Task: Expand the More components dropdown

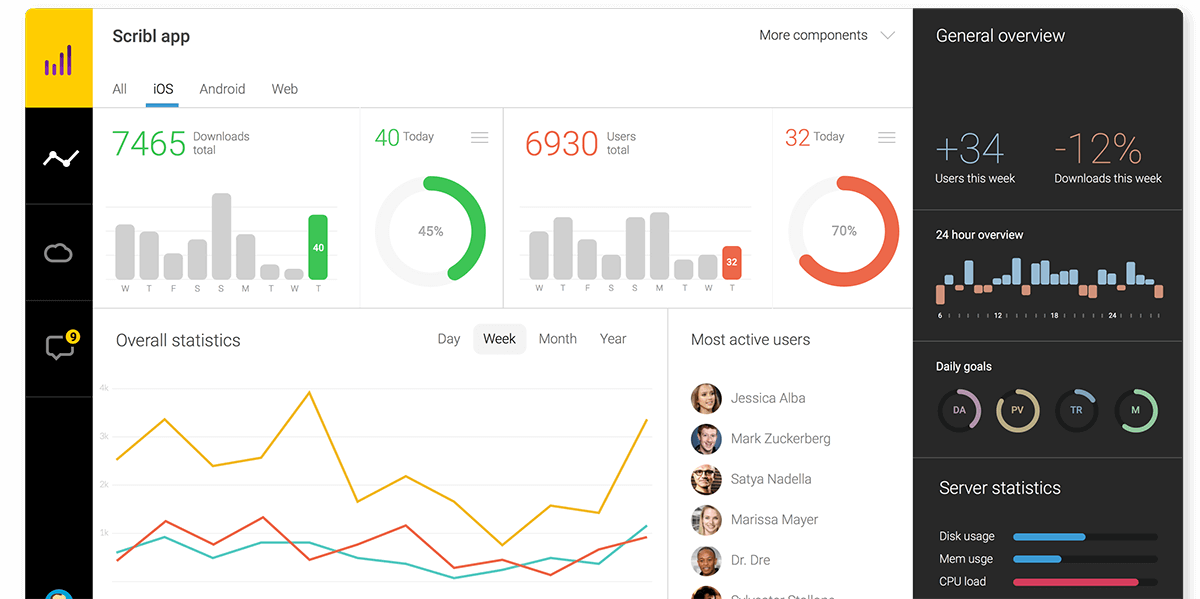Action: (826, 35)
